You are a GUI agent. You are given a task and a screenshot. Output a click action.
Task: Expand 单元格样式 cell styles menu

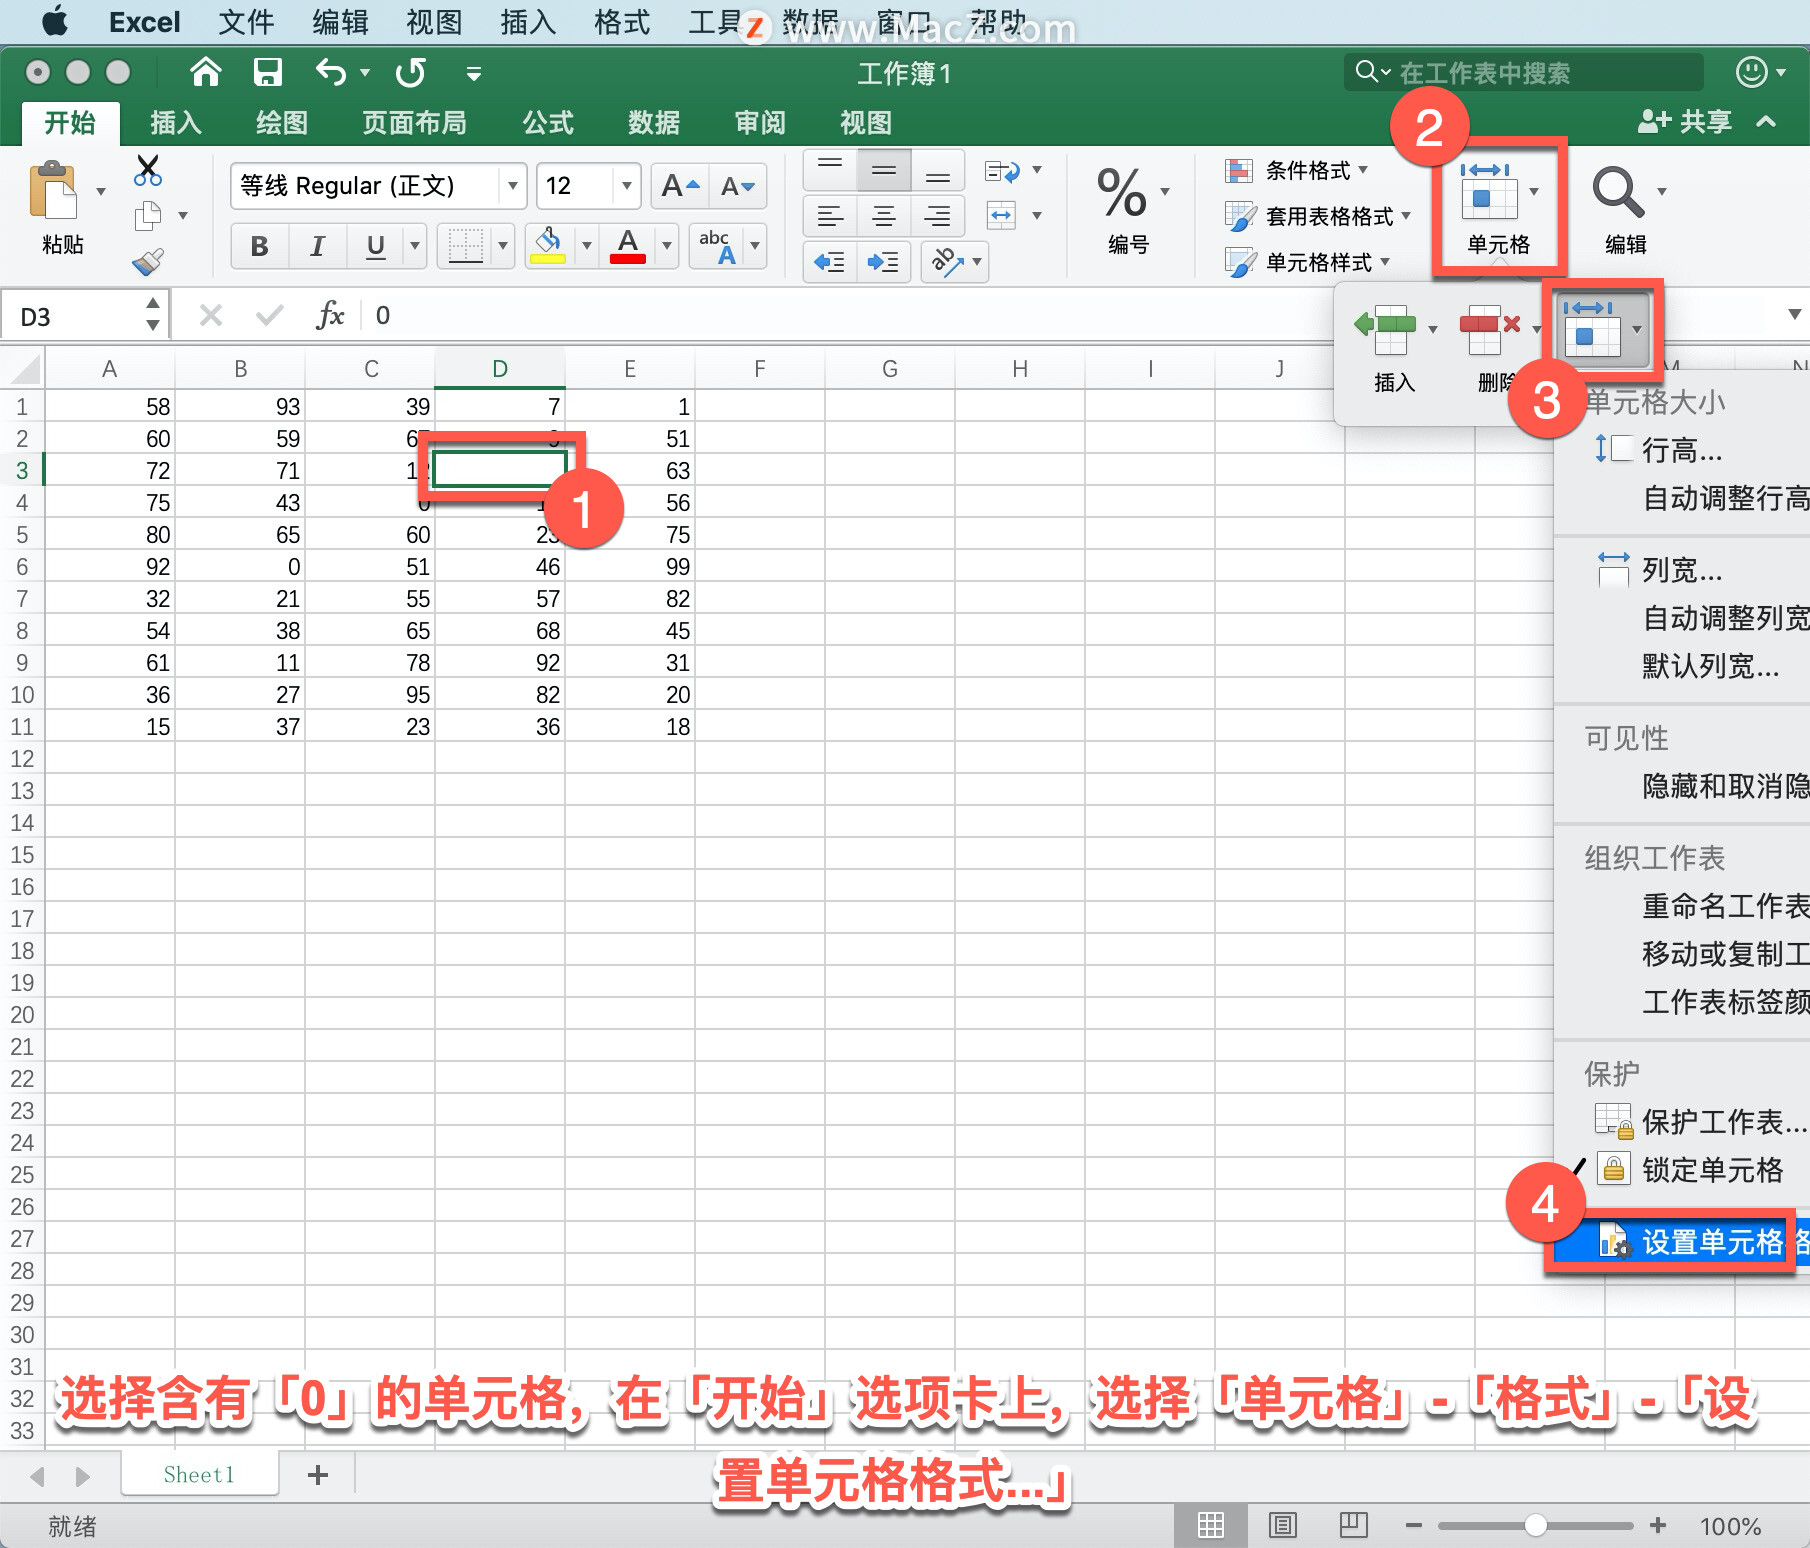click(1308, 262)
